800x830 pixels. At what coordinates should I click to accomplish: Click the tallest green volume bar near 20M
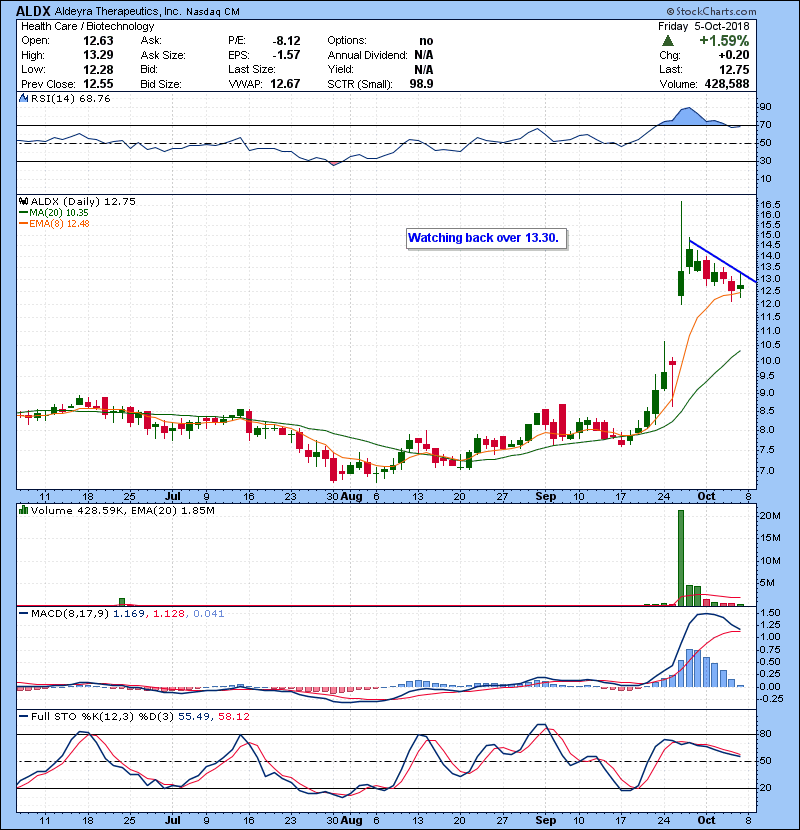pos(681,558)
